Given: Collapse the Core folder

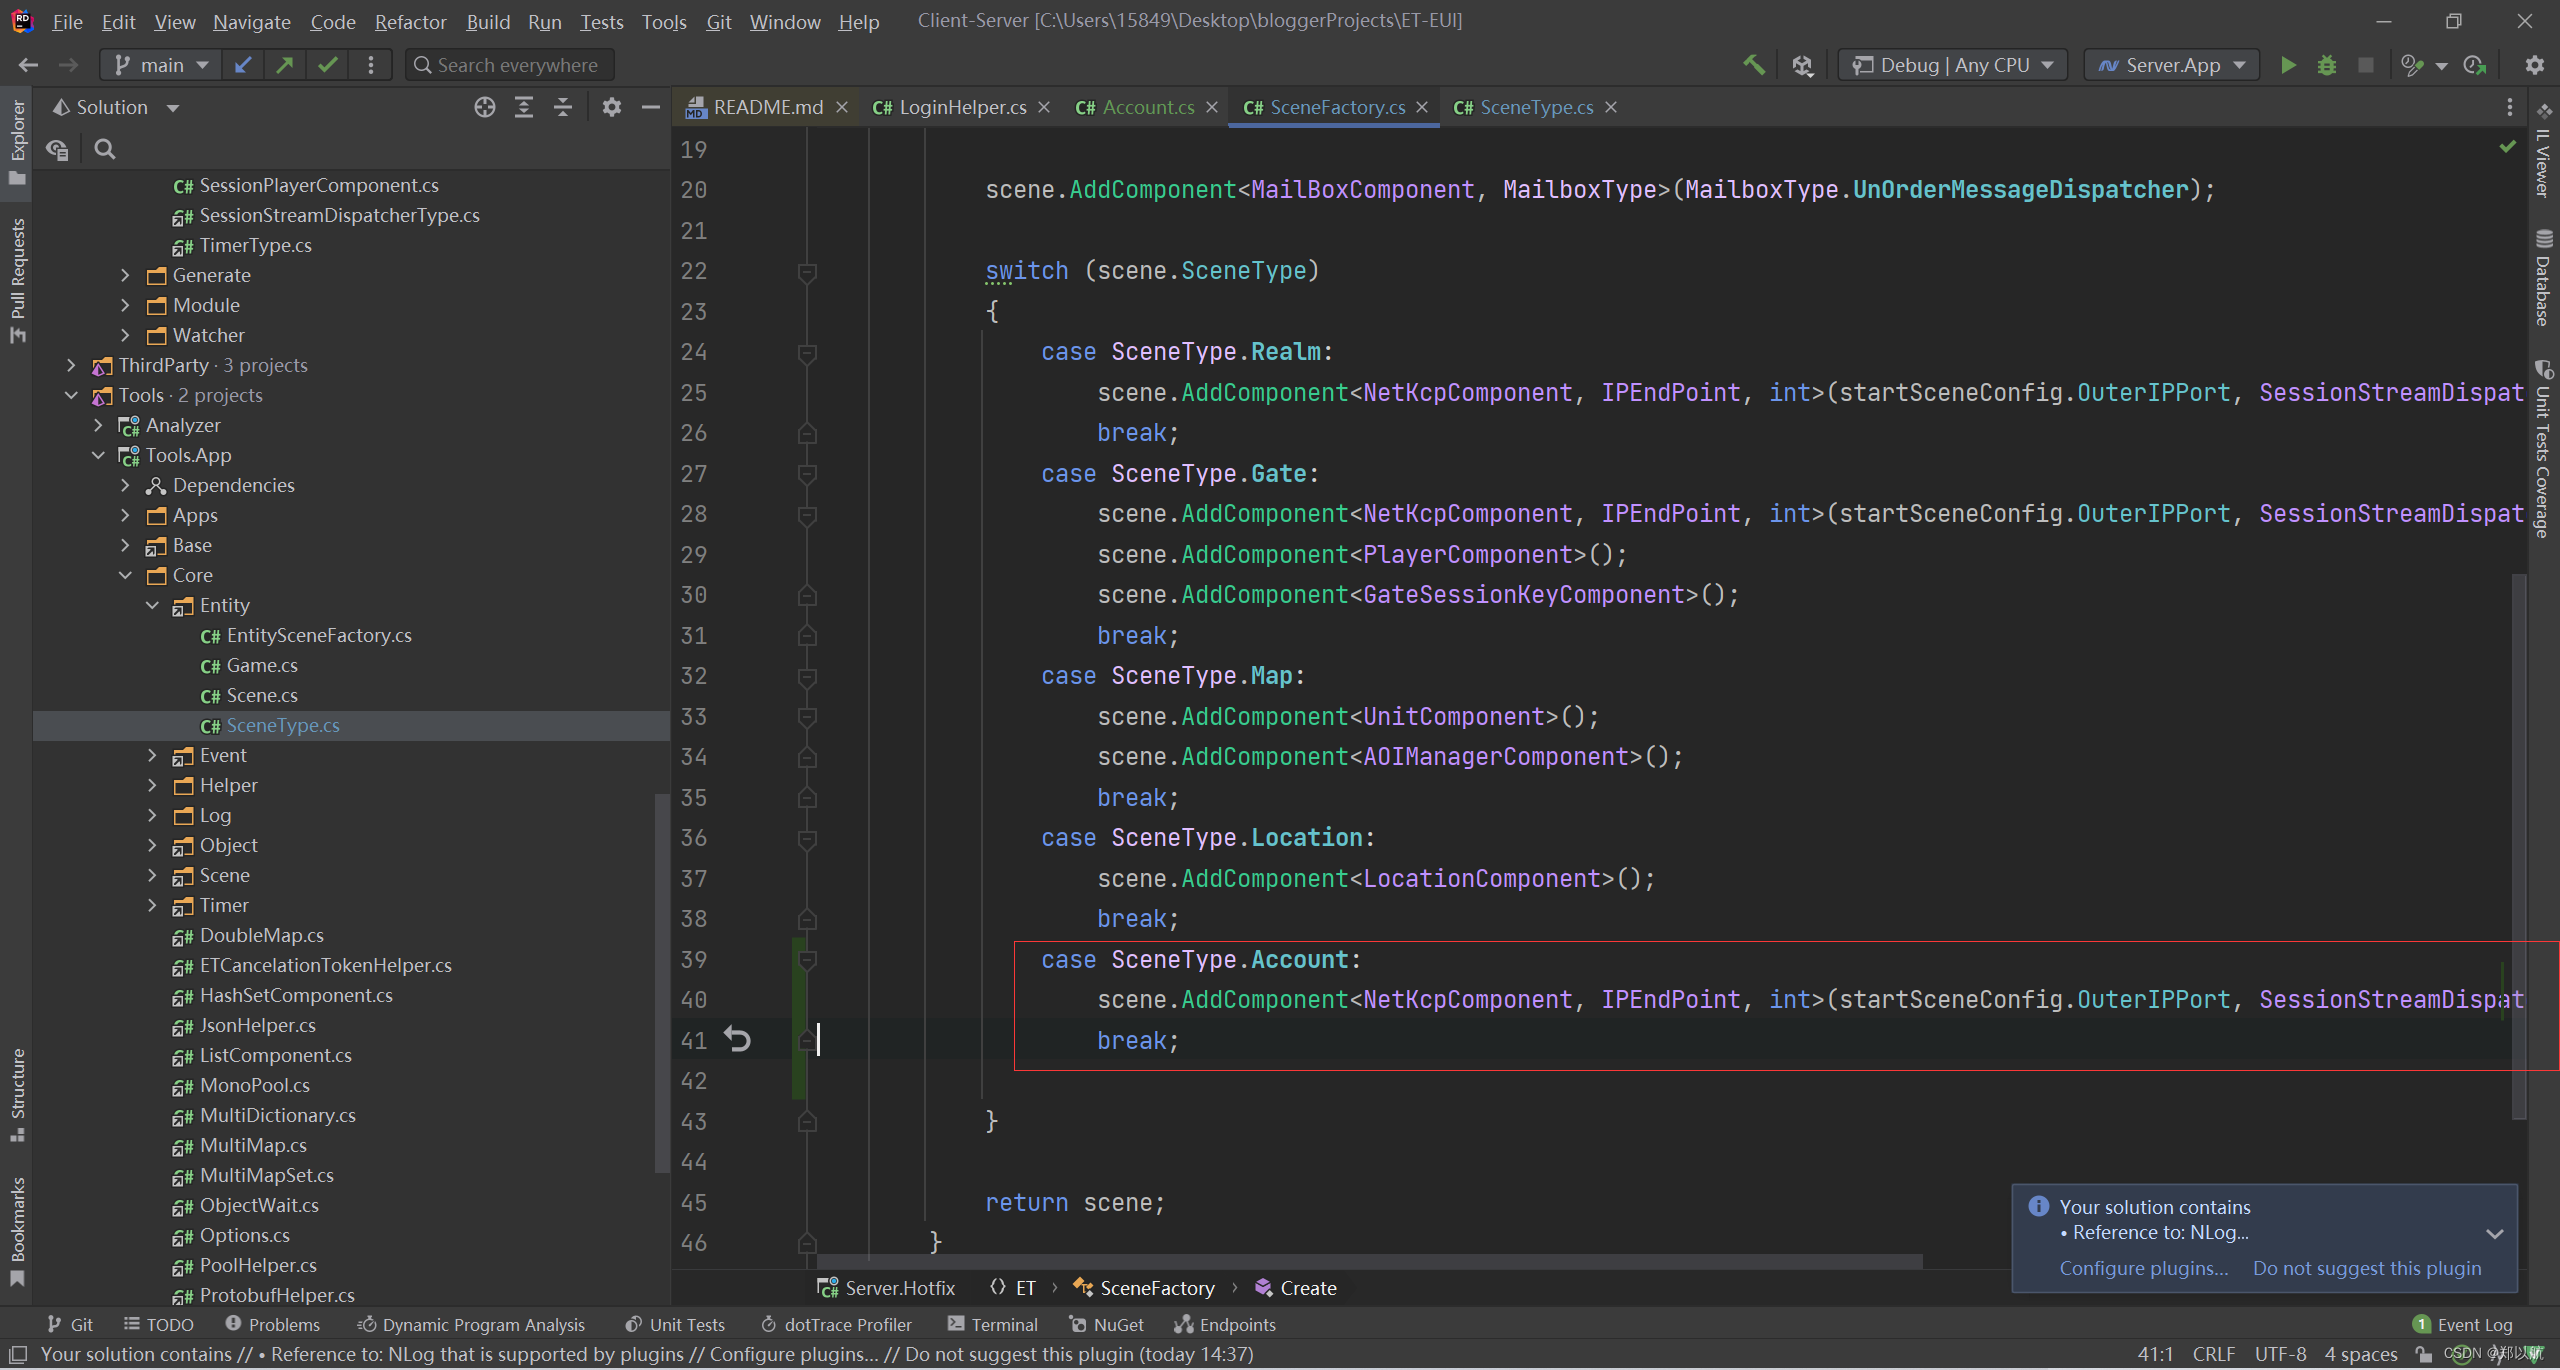Looking at the screenshot, I should pos(125,575).
